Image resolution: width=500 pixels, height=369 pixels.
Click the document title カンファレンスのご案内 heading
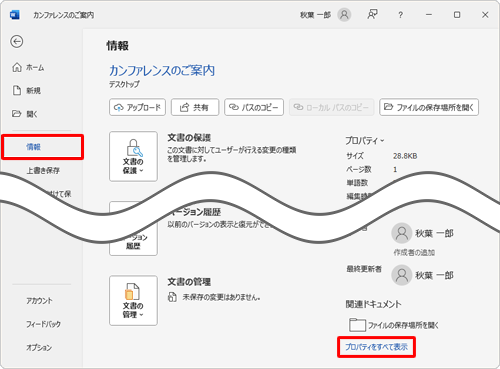[162, 70]
